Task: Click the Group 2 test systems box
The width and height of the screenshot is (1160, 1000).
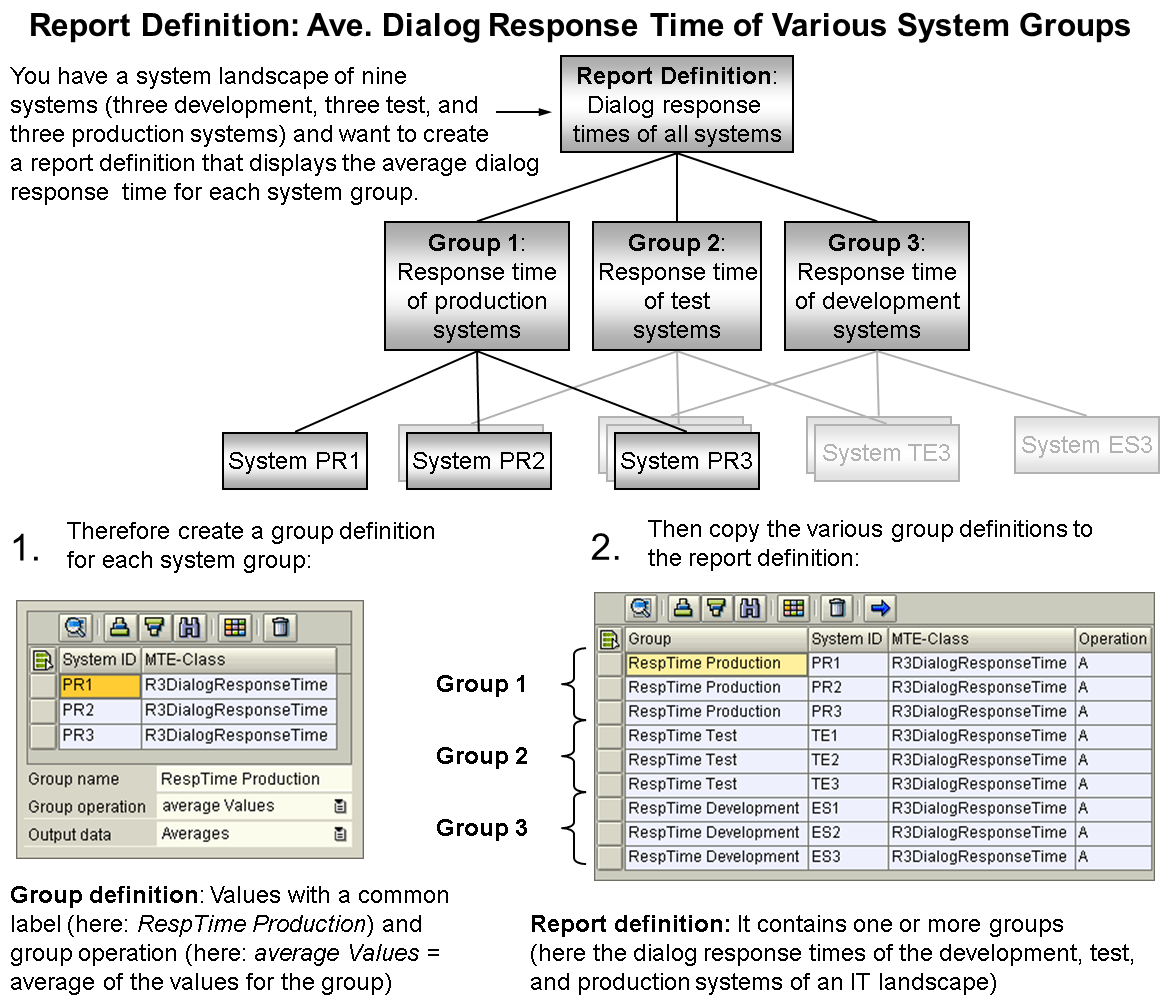Action: pyautogui.click(x=677, y=286)
